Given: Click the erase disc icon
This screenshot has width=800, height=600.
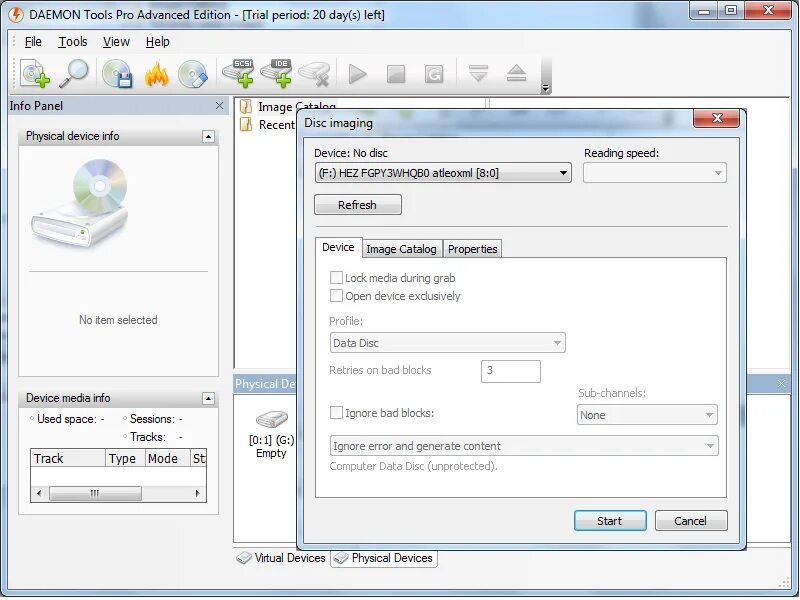Looking at the screenshot, I should point(193,74).
